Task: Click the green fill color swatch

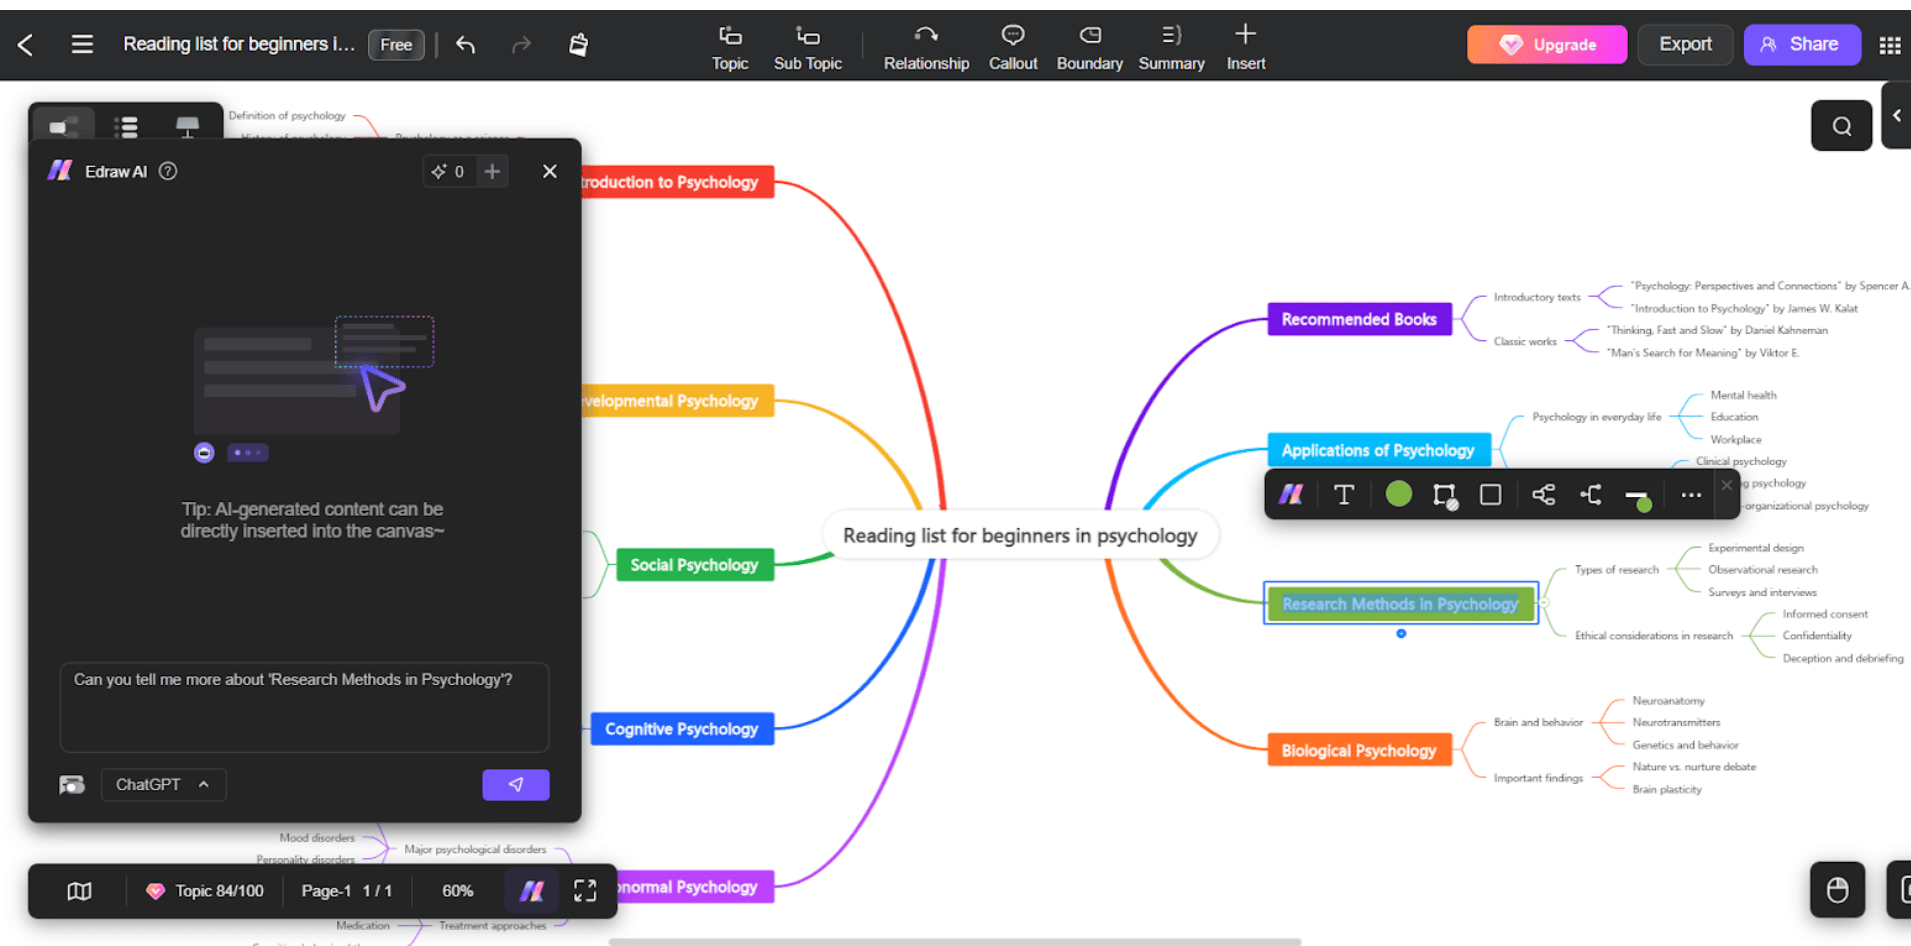Action: click(1397, 493)
